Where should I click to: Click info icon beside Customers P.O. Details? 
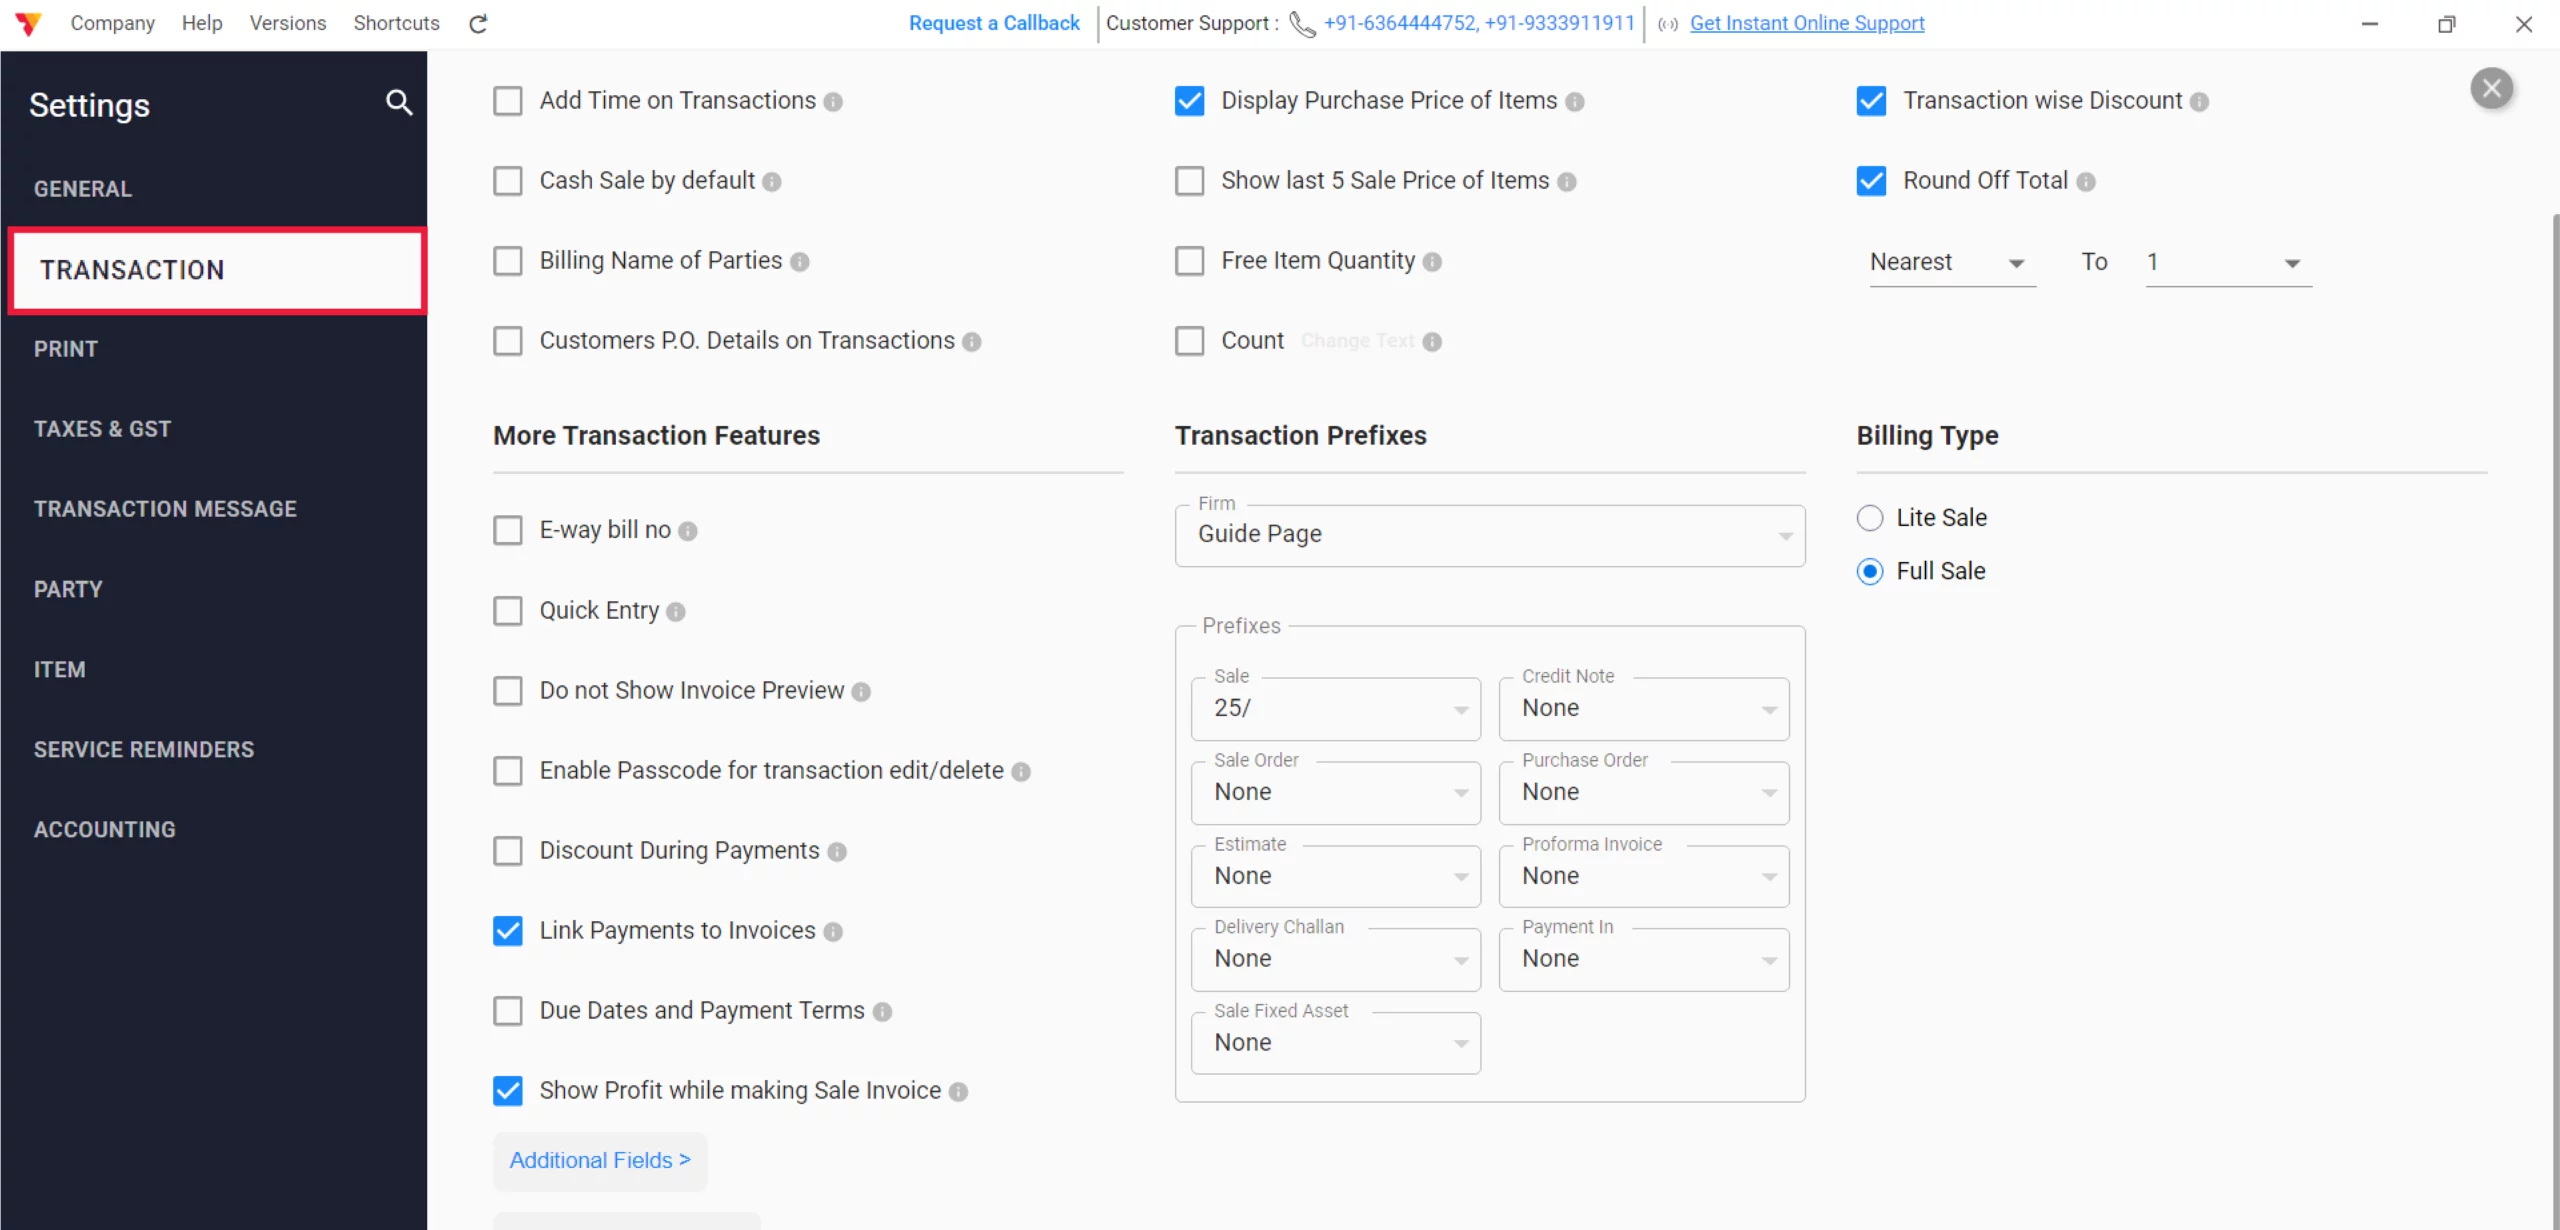point(972,342)
